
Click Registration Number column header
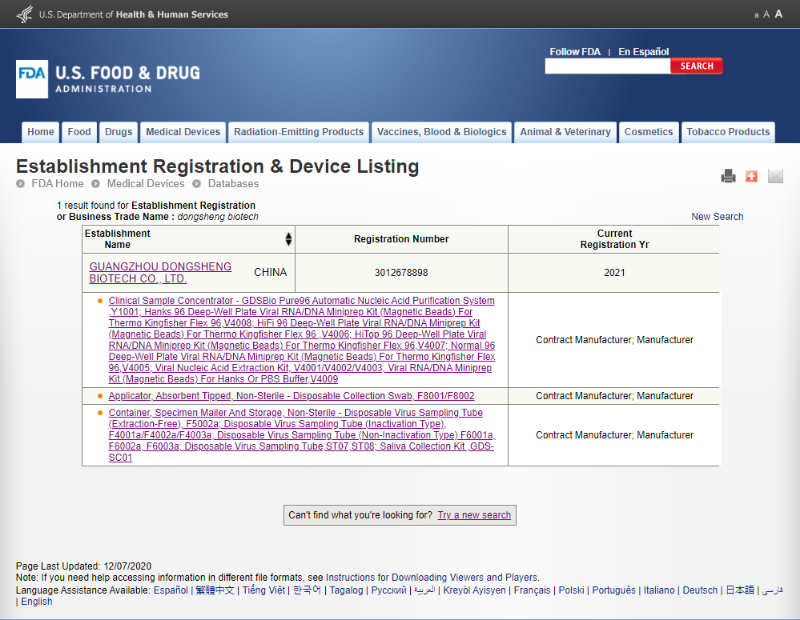click(x=401, y=239)
